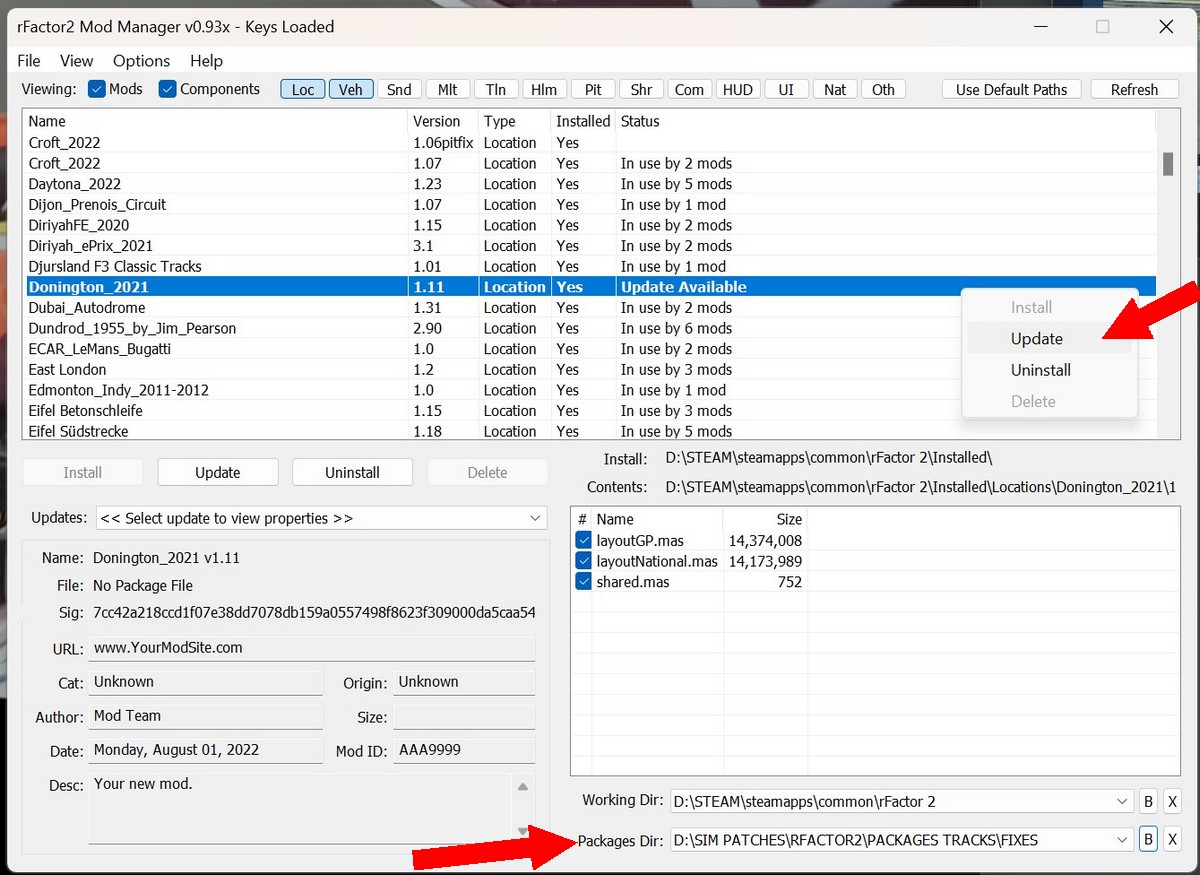This screenshot has width=1200, height=875.
Task: Select the DiriyahFE_2020 row
Action: [x=590, y=225]
